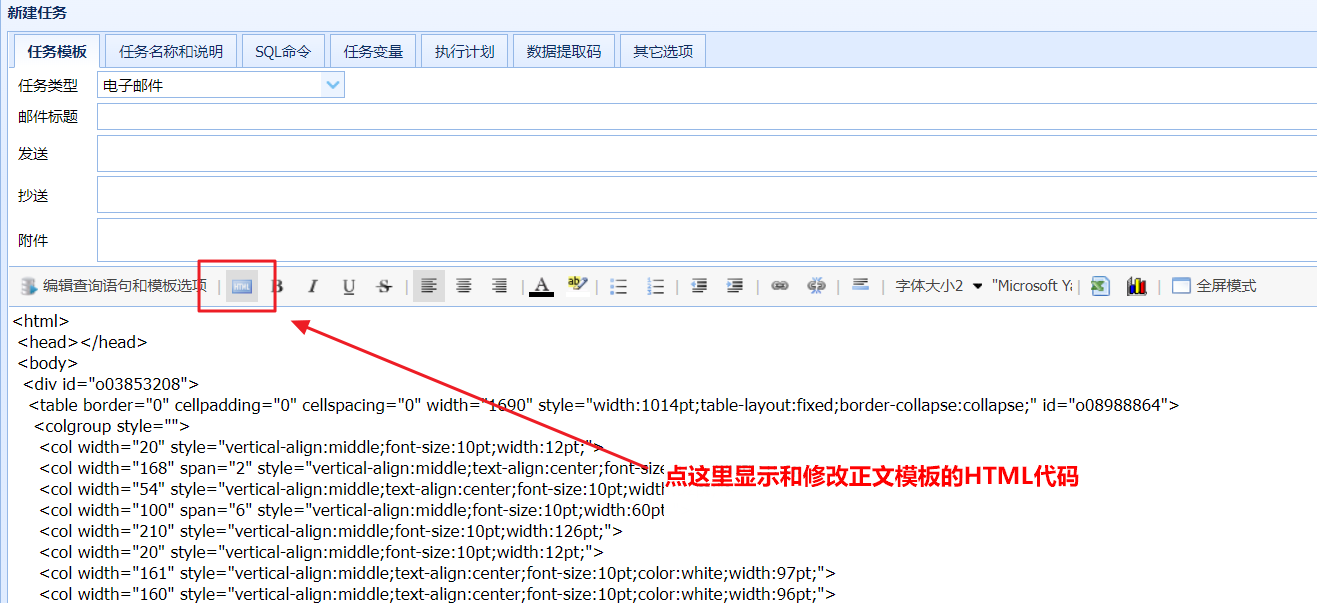Click the col width="100" span="6" line
The height and width of the screenshot is (603, 1317).
[352, 510]
